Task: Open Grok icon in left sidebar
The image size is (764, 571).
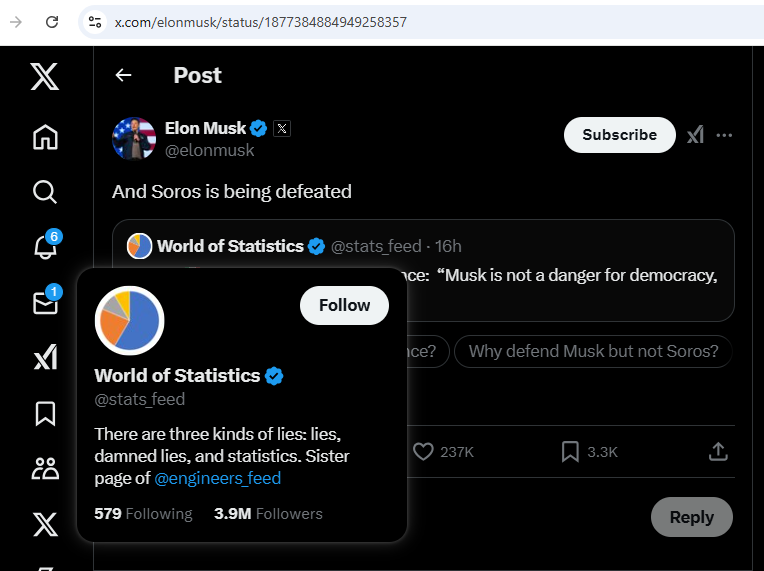Action: tap(46, 357)
